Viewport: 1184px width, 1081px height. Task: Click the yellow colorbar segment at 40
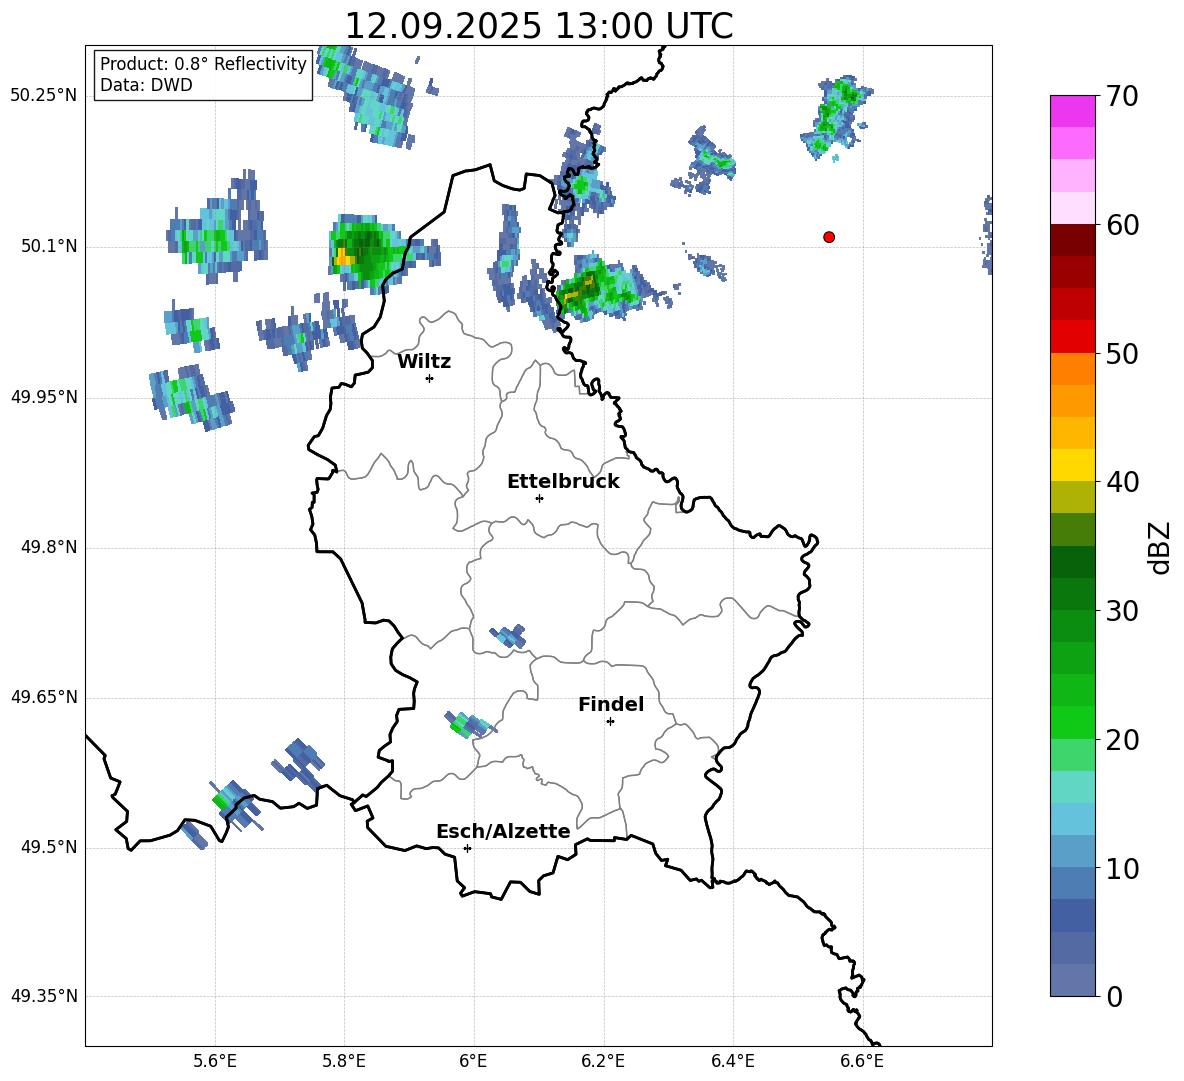pyautogui.click(x=1073, y=465)
